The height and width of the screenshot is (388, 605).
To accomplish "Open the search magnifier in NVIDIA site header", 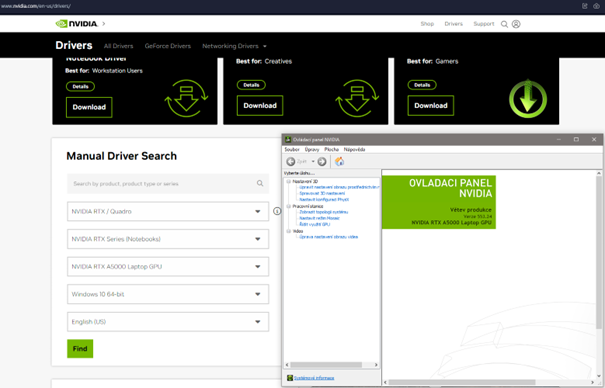I will pyautogui.click(x=504, y=24).
